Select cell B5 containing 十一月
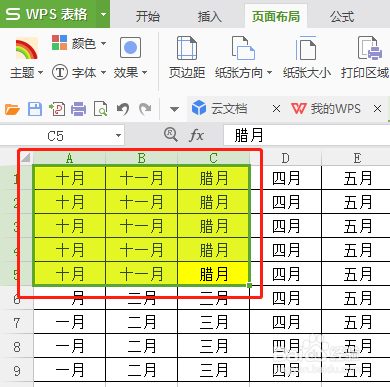 141,274
